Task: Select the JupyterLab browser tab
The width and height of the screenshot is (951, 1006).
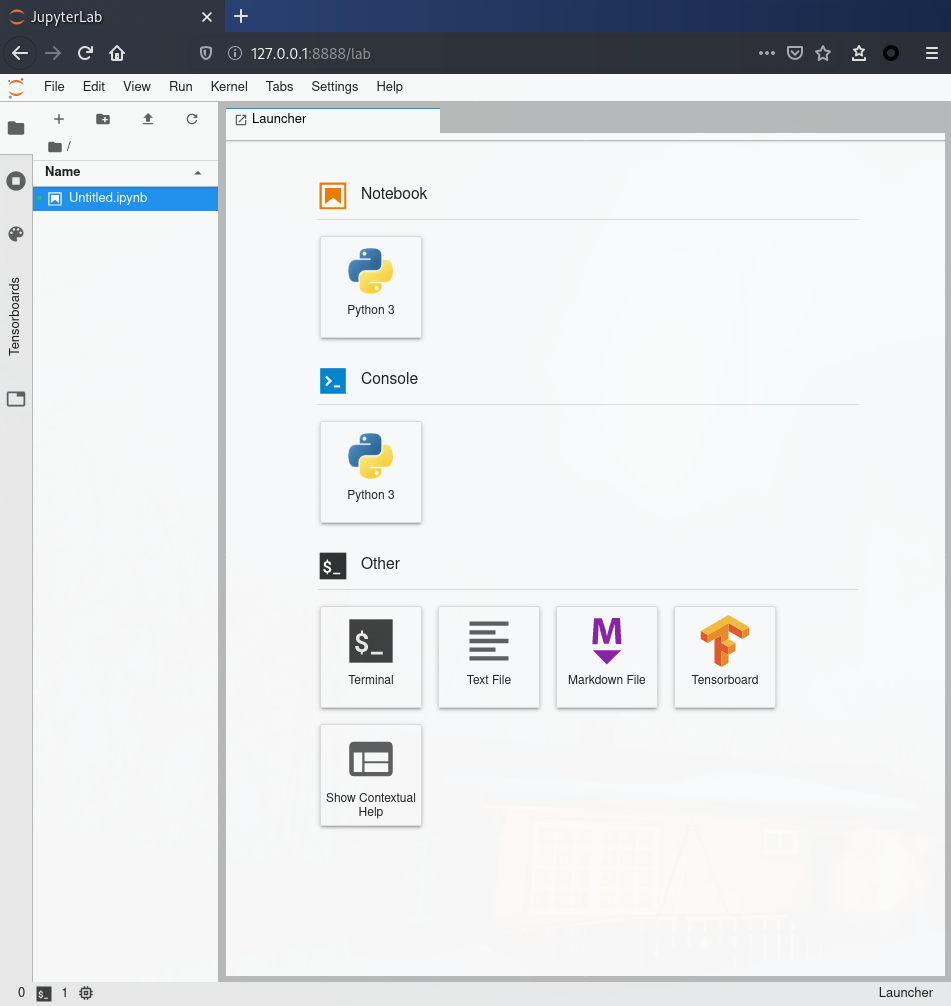Action: 112,17
